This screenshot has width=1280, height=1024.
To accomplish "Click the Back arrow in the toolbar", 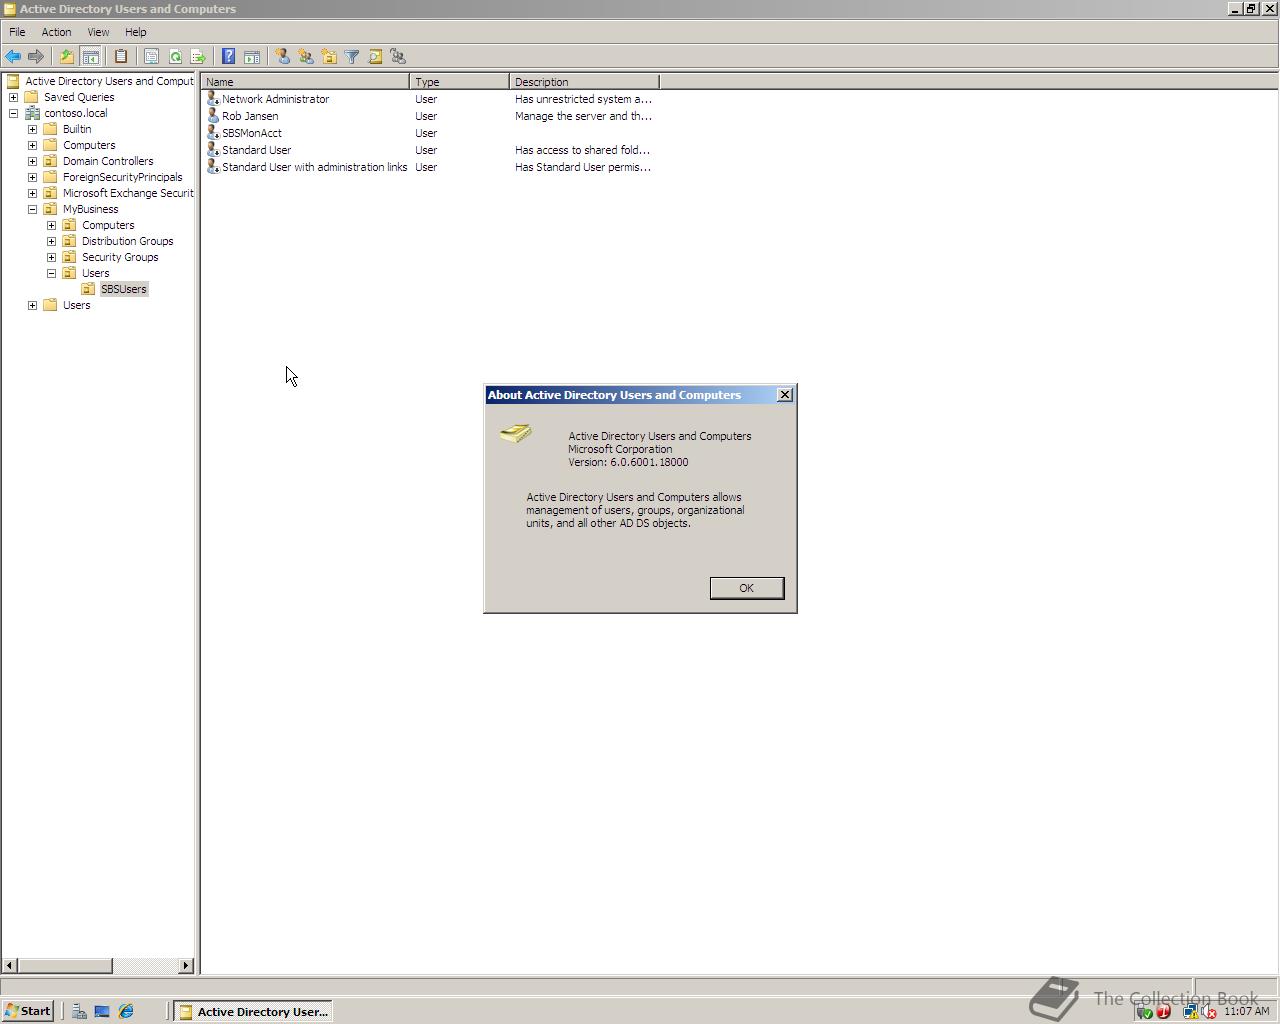I will (x=13, y=57).
